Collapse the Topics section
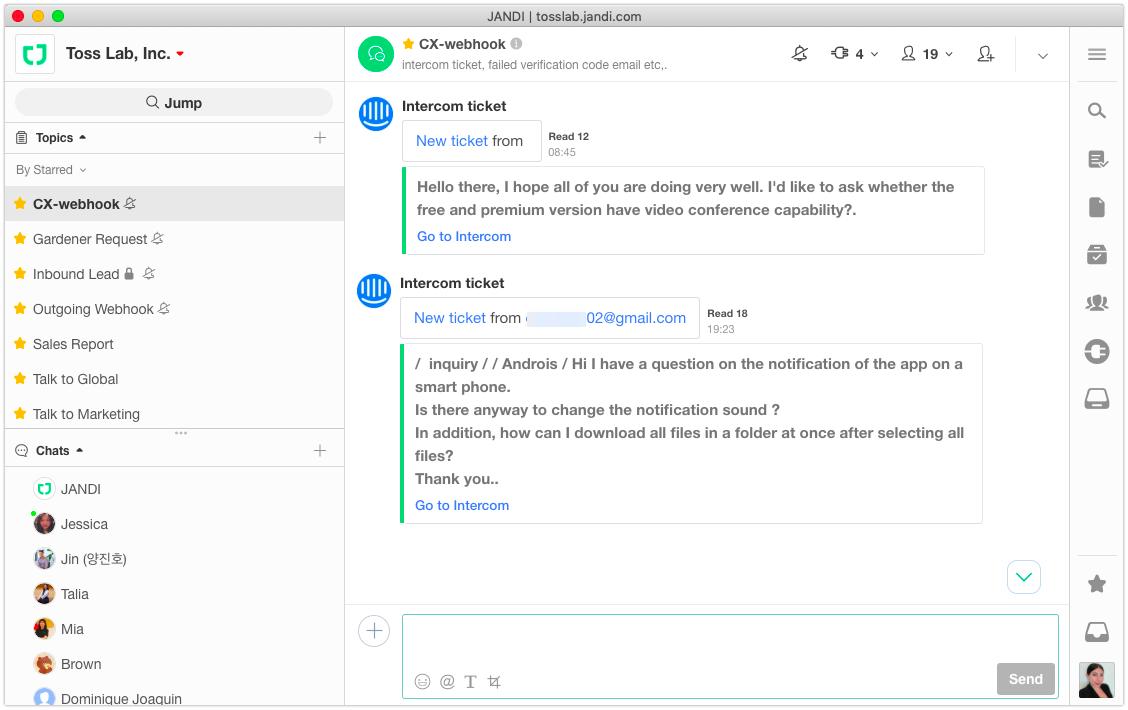The width and height of the screenshot is (1128, 710). 60,137
